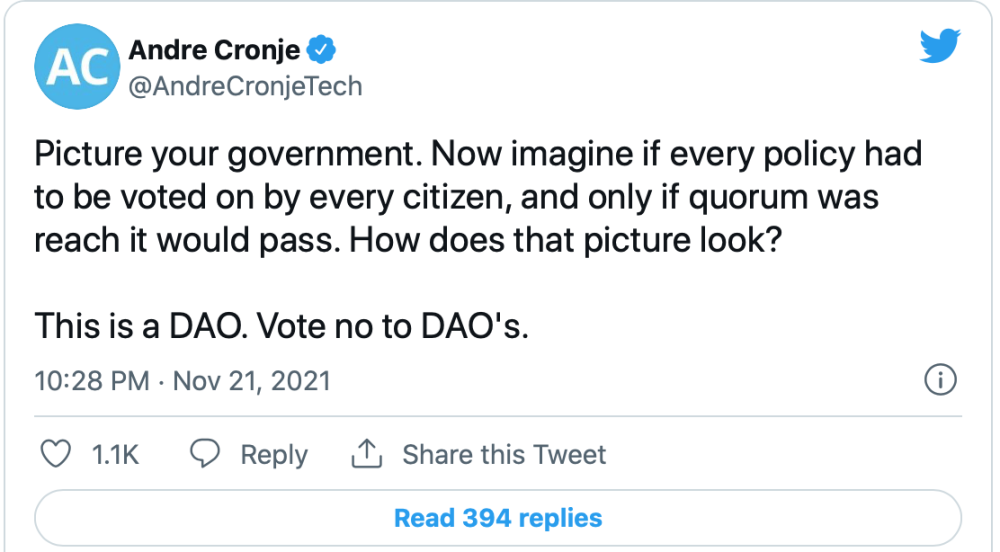Click the Nov 21, 2021 date
This screenshot has width=1000, height=552.
click(252, 381)
